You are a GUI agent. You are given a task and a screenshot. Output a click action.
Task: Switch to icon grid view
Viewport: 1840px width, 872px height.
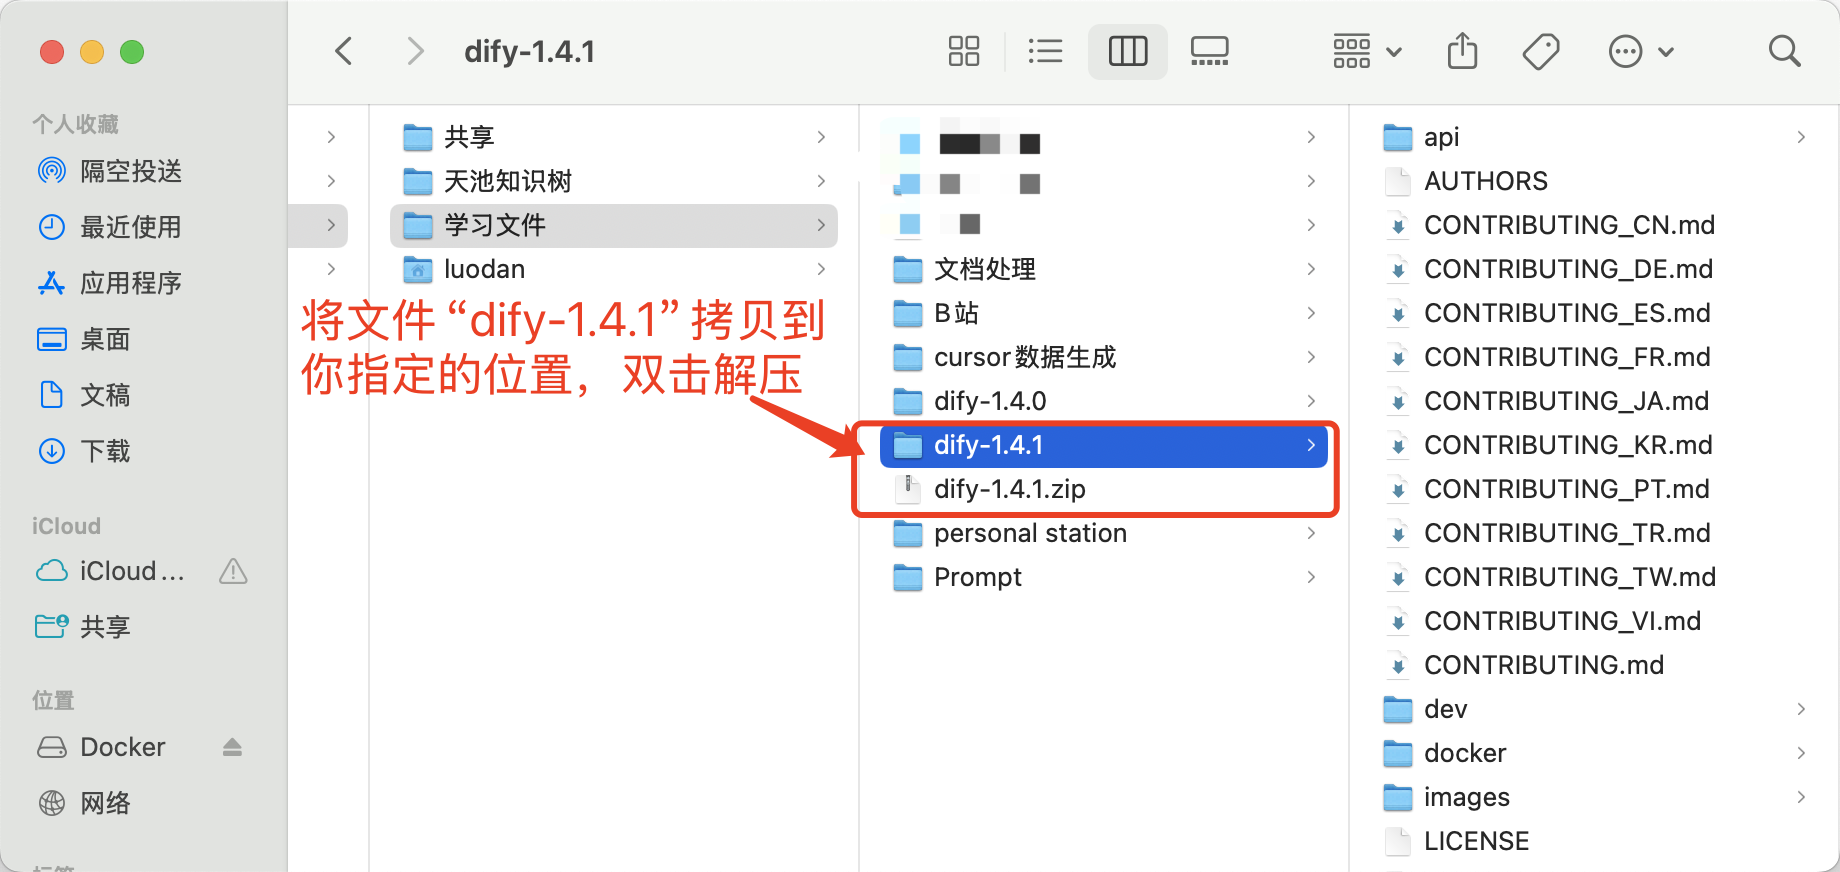coord(964,51)
